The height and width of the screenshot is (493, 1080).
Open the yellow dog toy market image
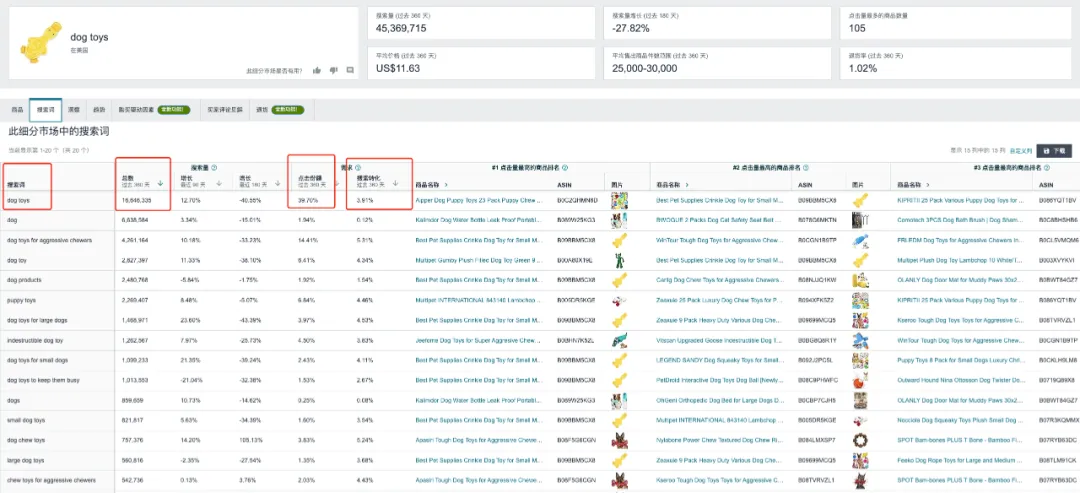41,41
